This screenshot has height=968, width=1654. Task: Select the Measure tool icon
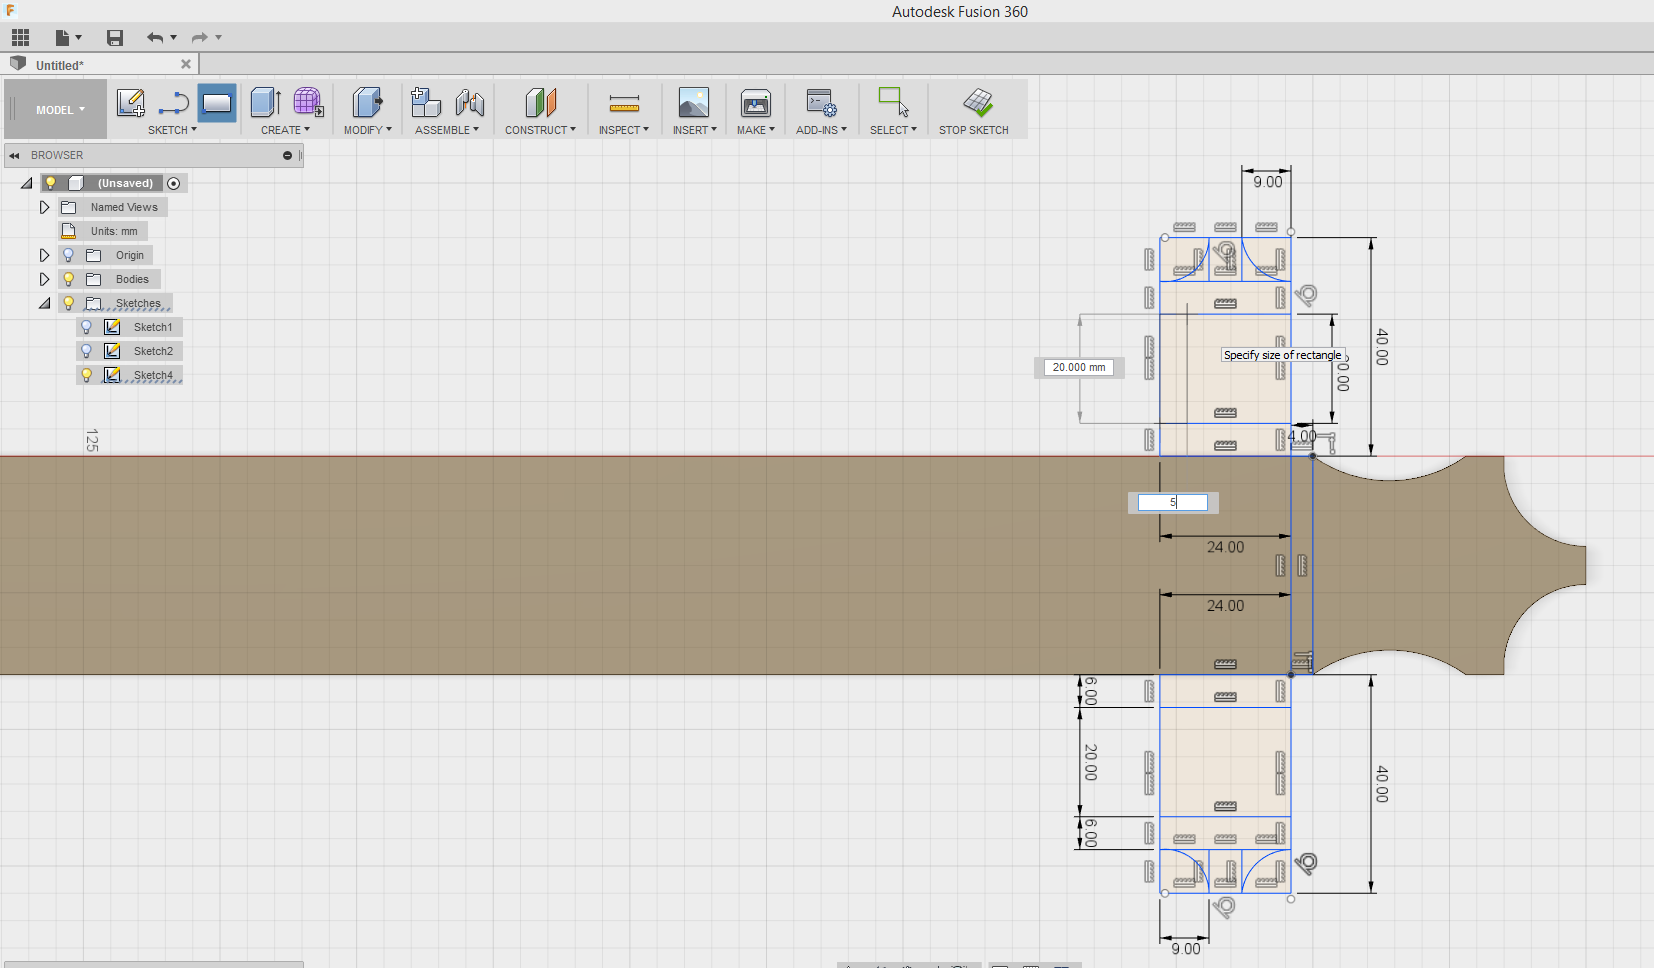(x=624, y=102)
